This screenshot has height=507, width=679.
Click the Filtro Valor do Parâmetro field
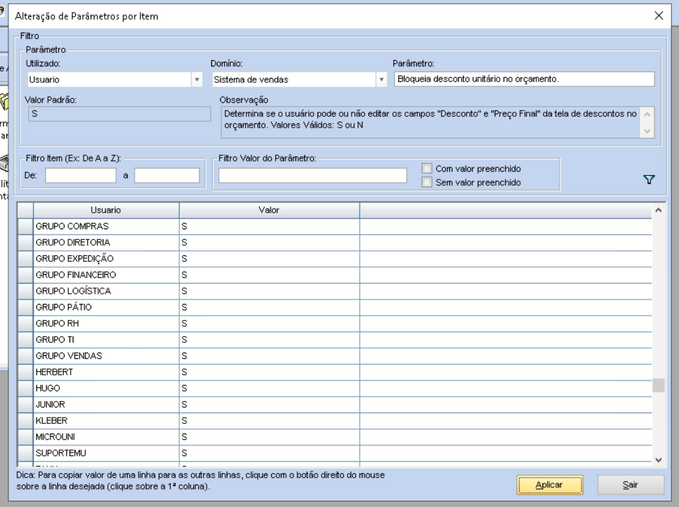(312, 175)
